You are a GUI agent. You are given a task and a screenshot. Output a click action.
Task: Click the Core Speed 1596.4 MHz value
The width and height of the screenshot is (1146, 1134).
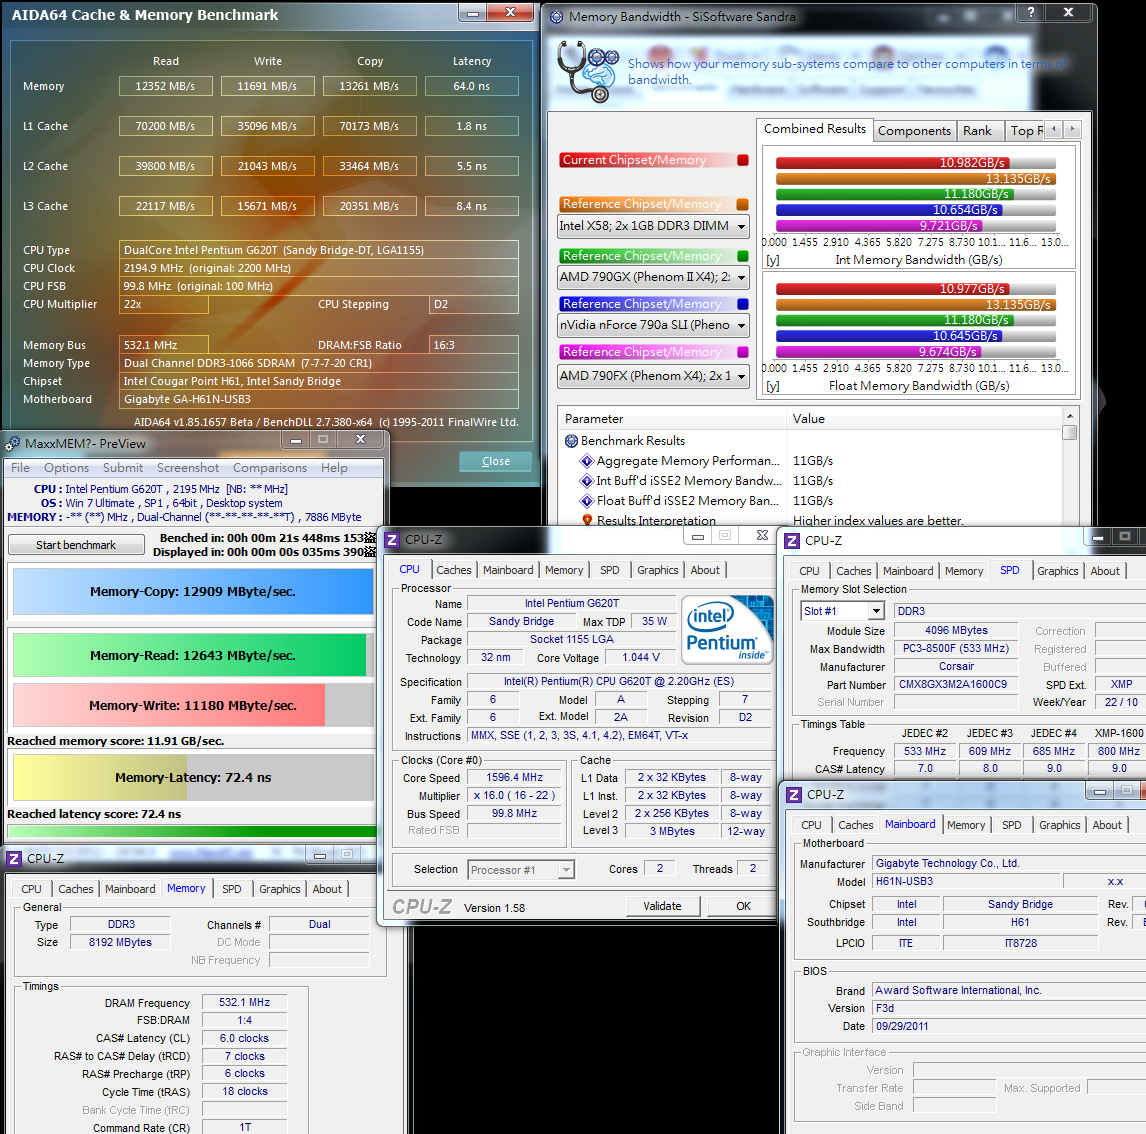[x=515, y=777]
